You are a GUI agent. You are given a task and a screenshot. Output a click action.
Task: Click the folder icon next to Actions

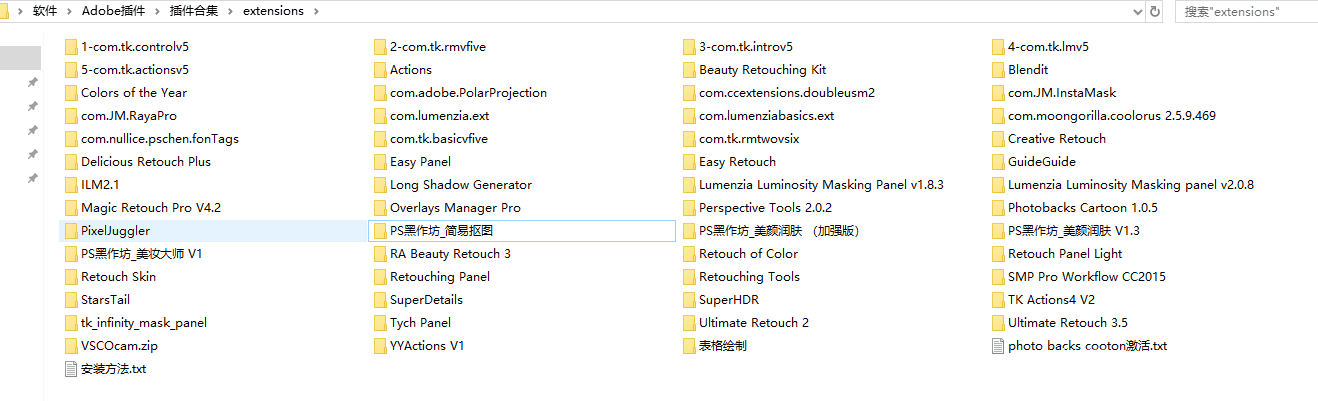point(380,70)
